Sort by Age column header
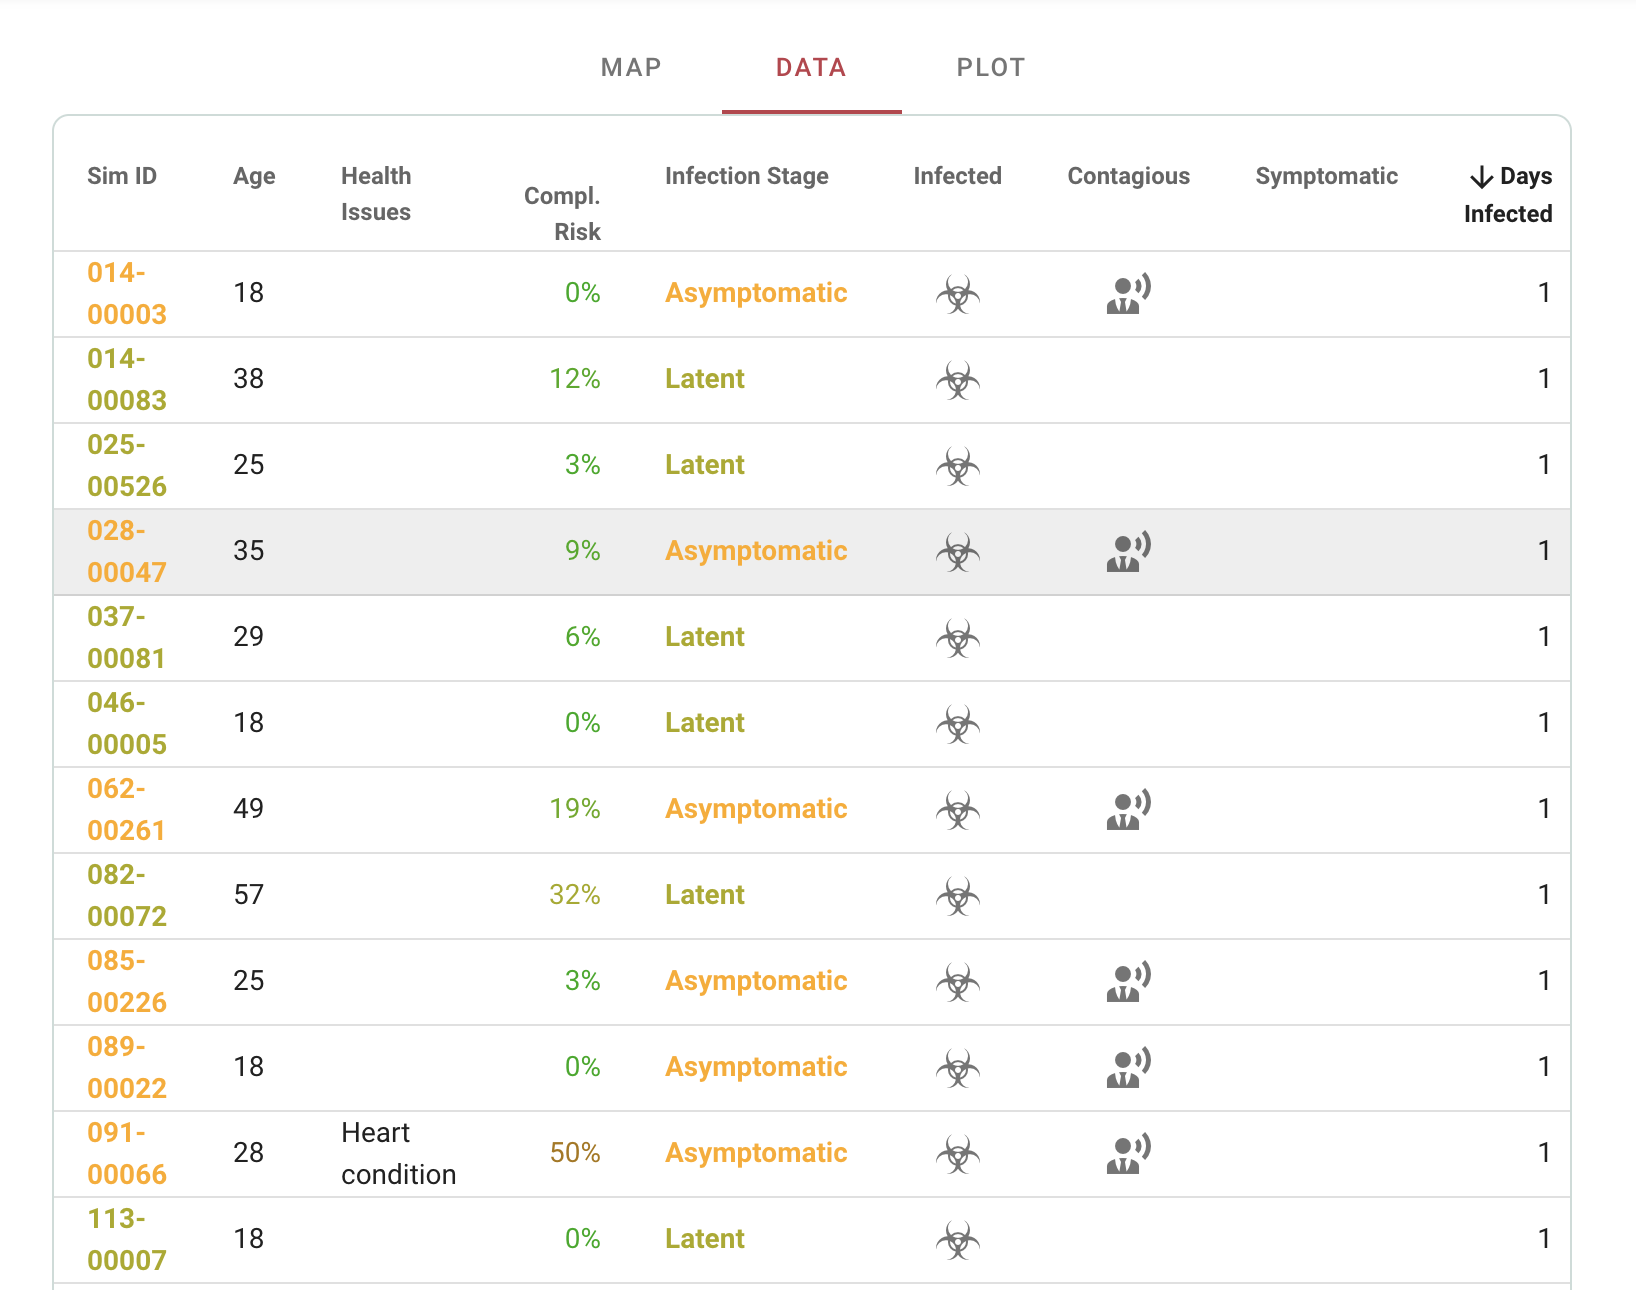 [x=254, y=176]
